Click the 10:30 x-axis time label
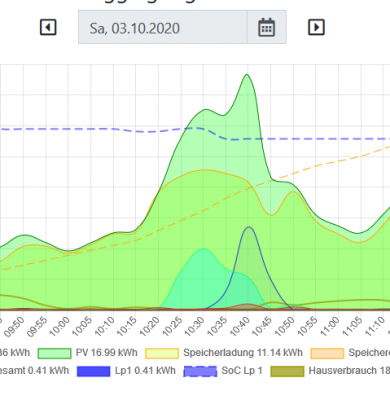Image resolution: width=390 pixels, height=400 pixels. coord(195,326)
